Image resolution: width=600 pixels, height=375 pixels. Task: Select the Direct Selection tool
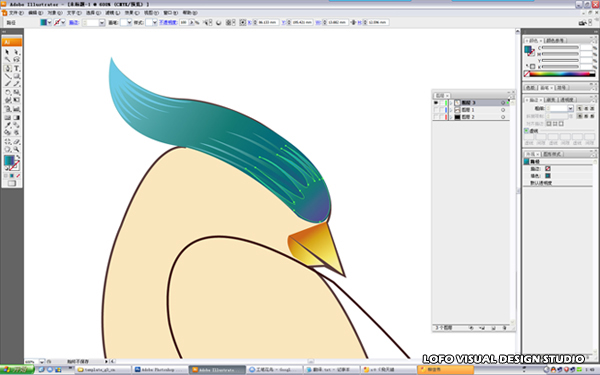click(16, 52)
